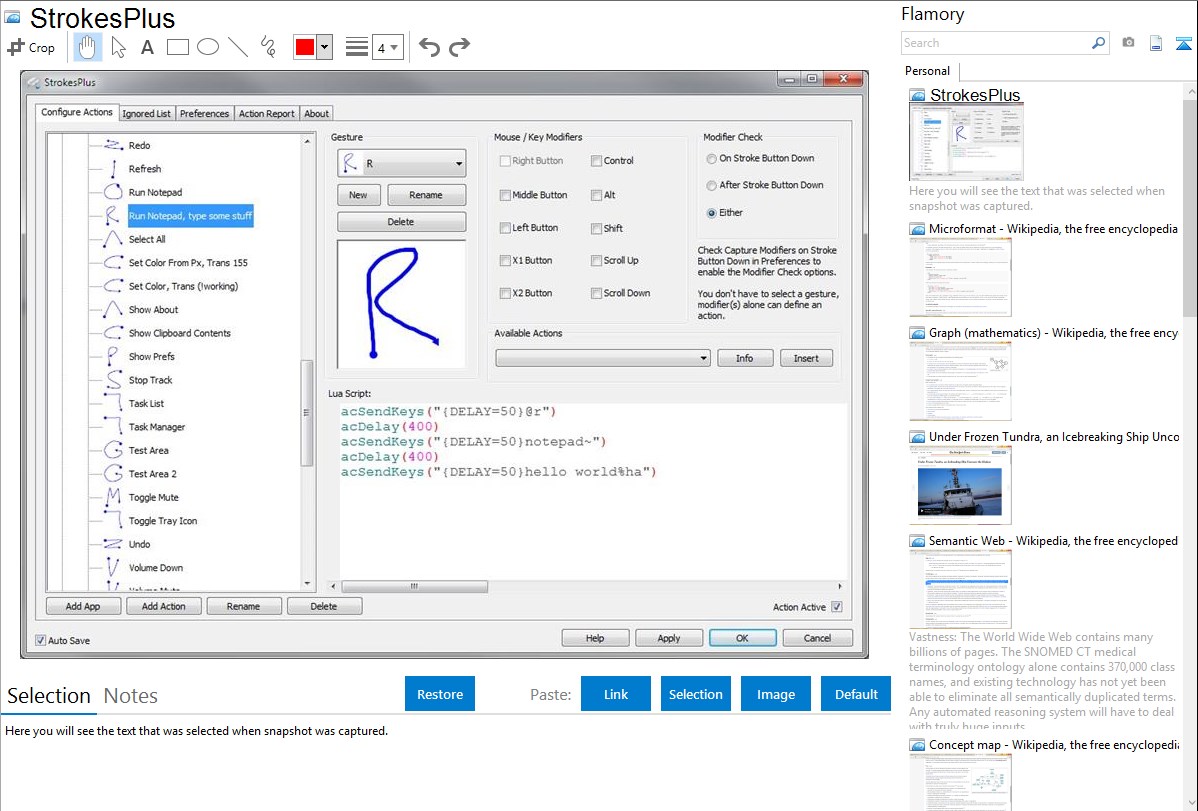Click the gesture icon beside Toggle Mute
Image resolution: width=1198 pixels, height=811 pixels.
point(113,497)
